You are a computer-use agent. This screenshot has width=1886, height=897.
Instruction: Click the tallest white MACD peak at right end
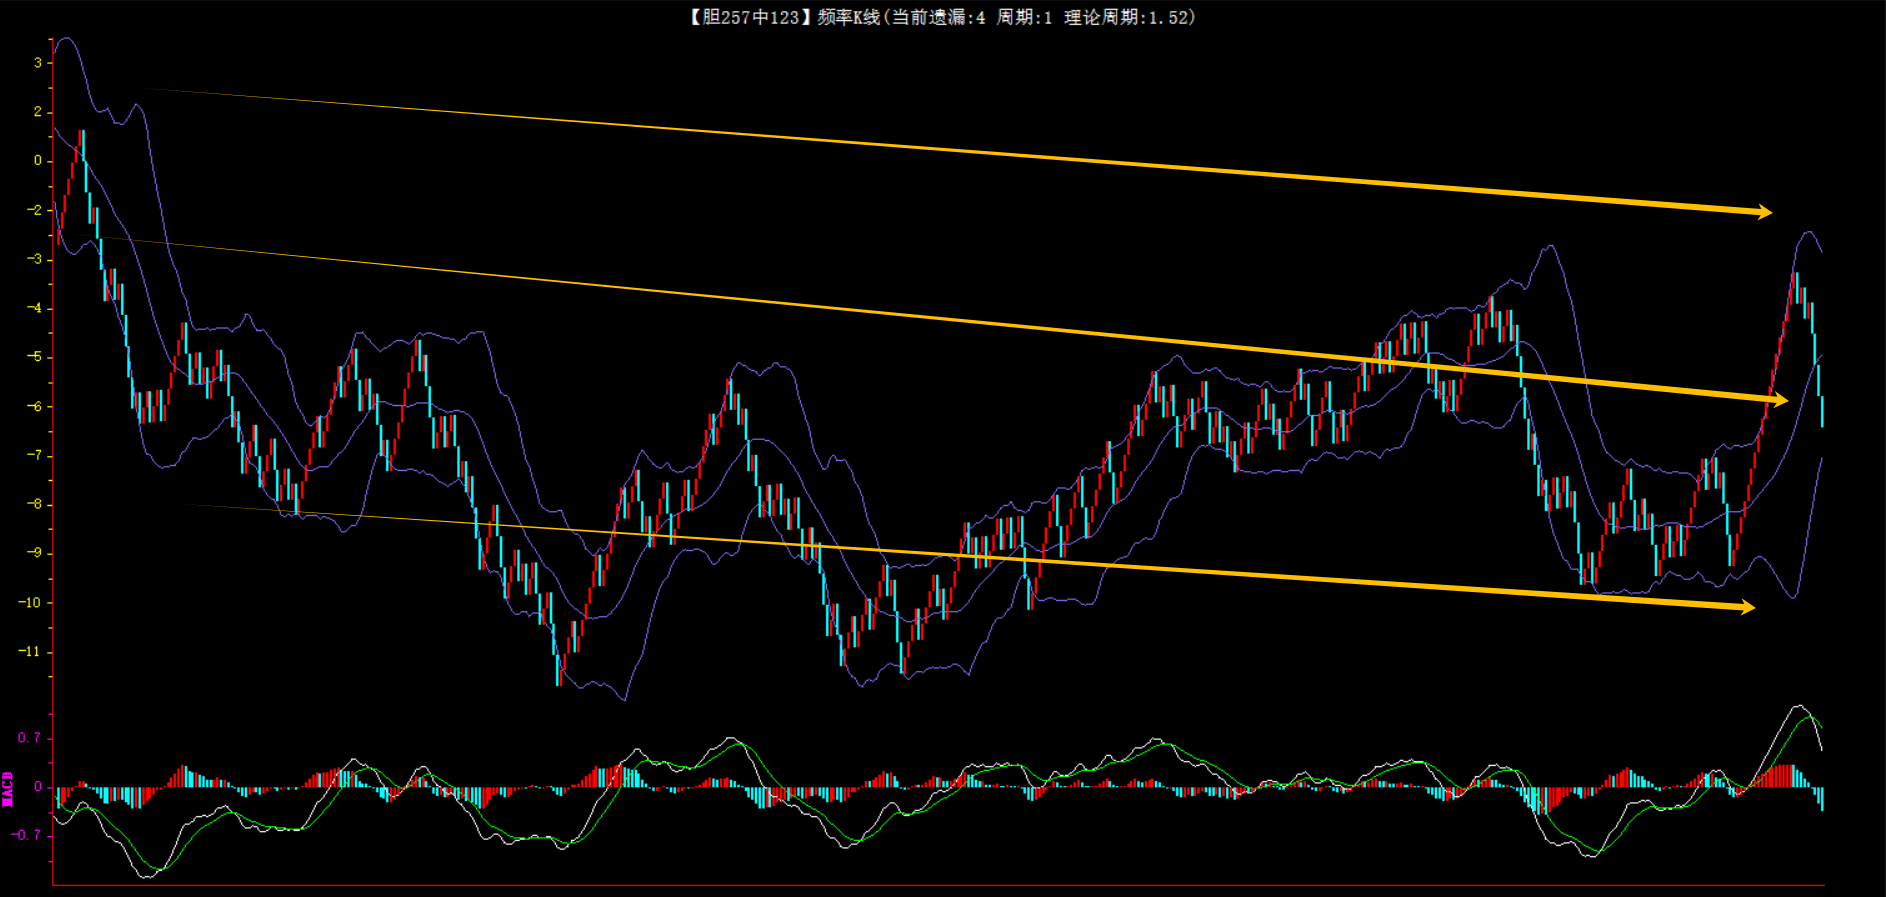click(x=1798, y=706)
